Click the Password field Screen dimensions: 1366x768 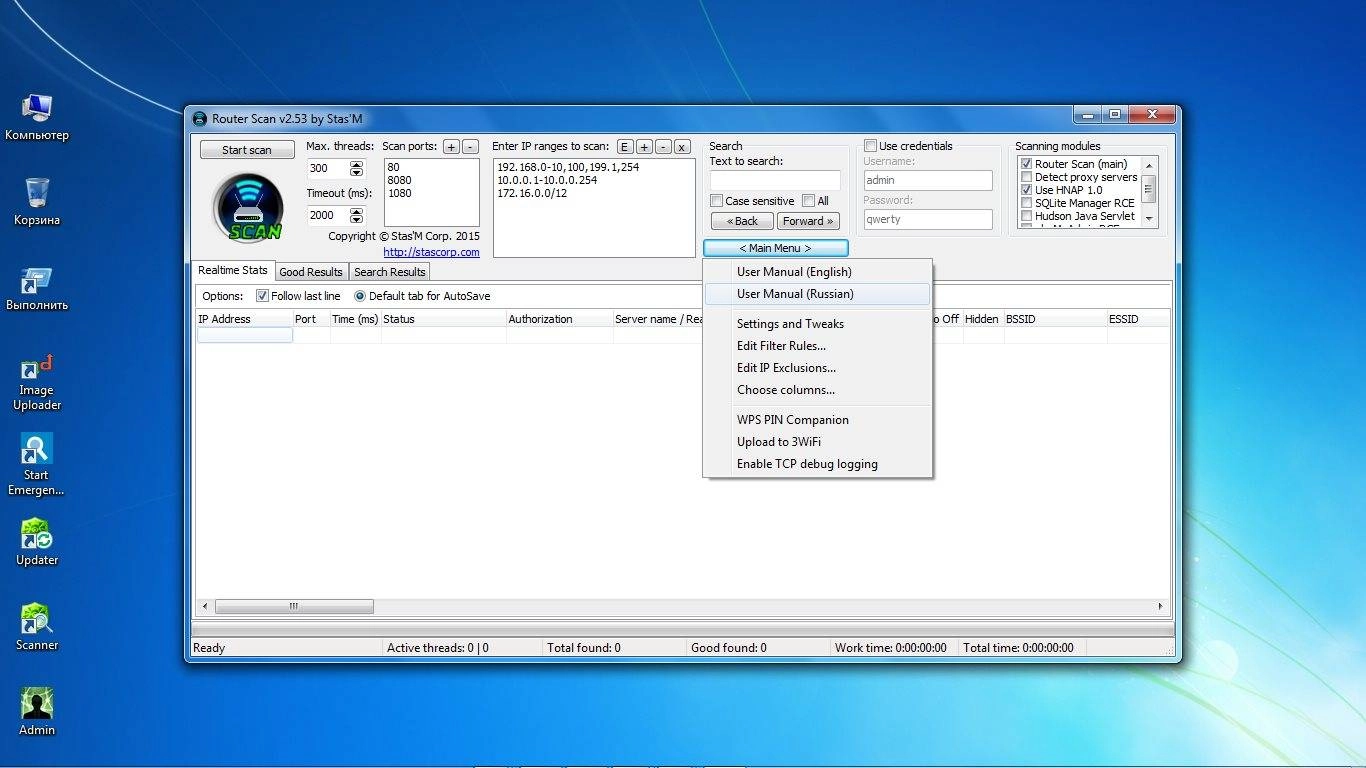click(x=927, y=220)
